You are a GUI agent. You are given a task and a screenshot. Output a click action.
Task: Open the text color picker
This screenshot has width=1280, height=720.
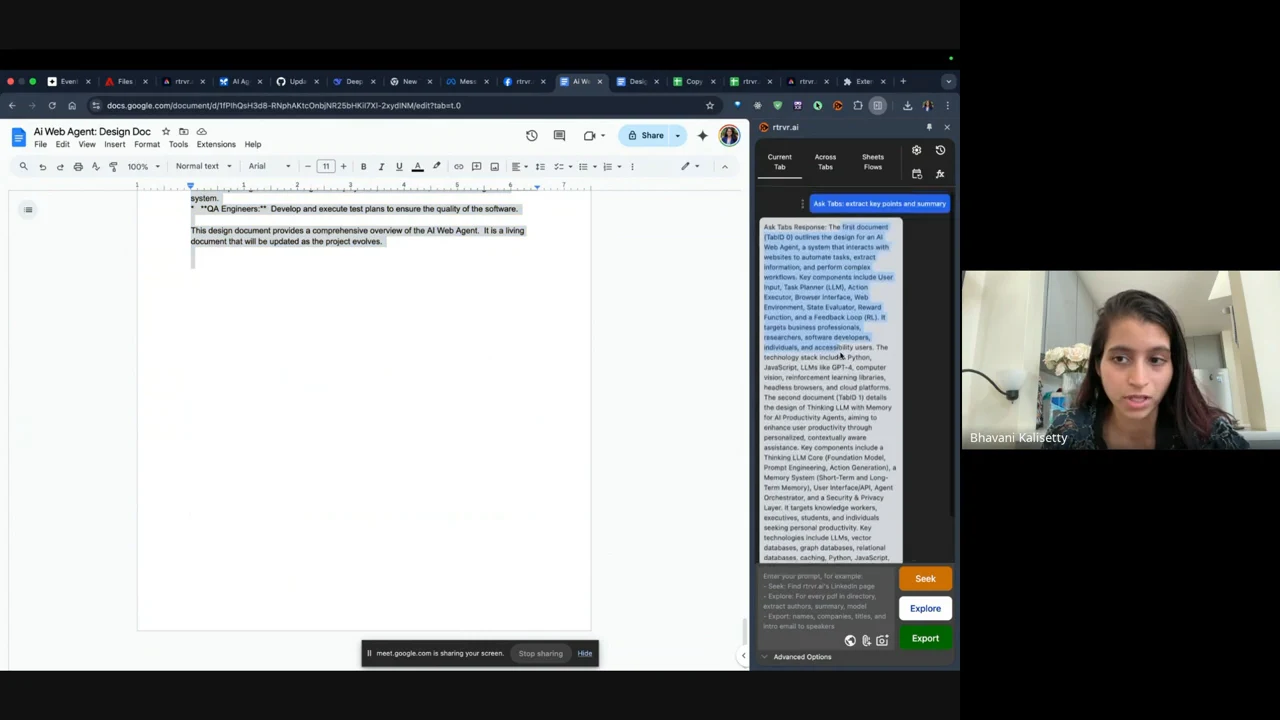418,167
